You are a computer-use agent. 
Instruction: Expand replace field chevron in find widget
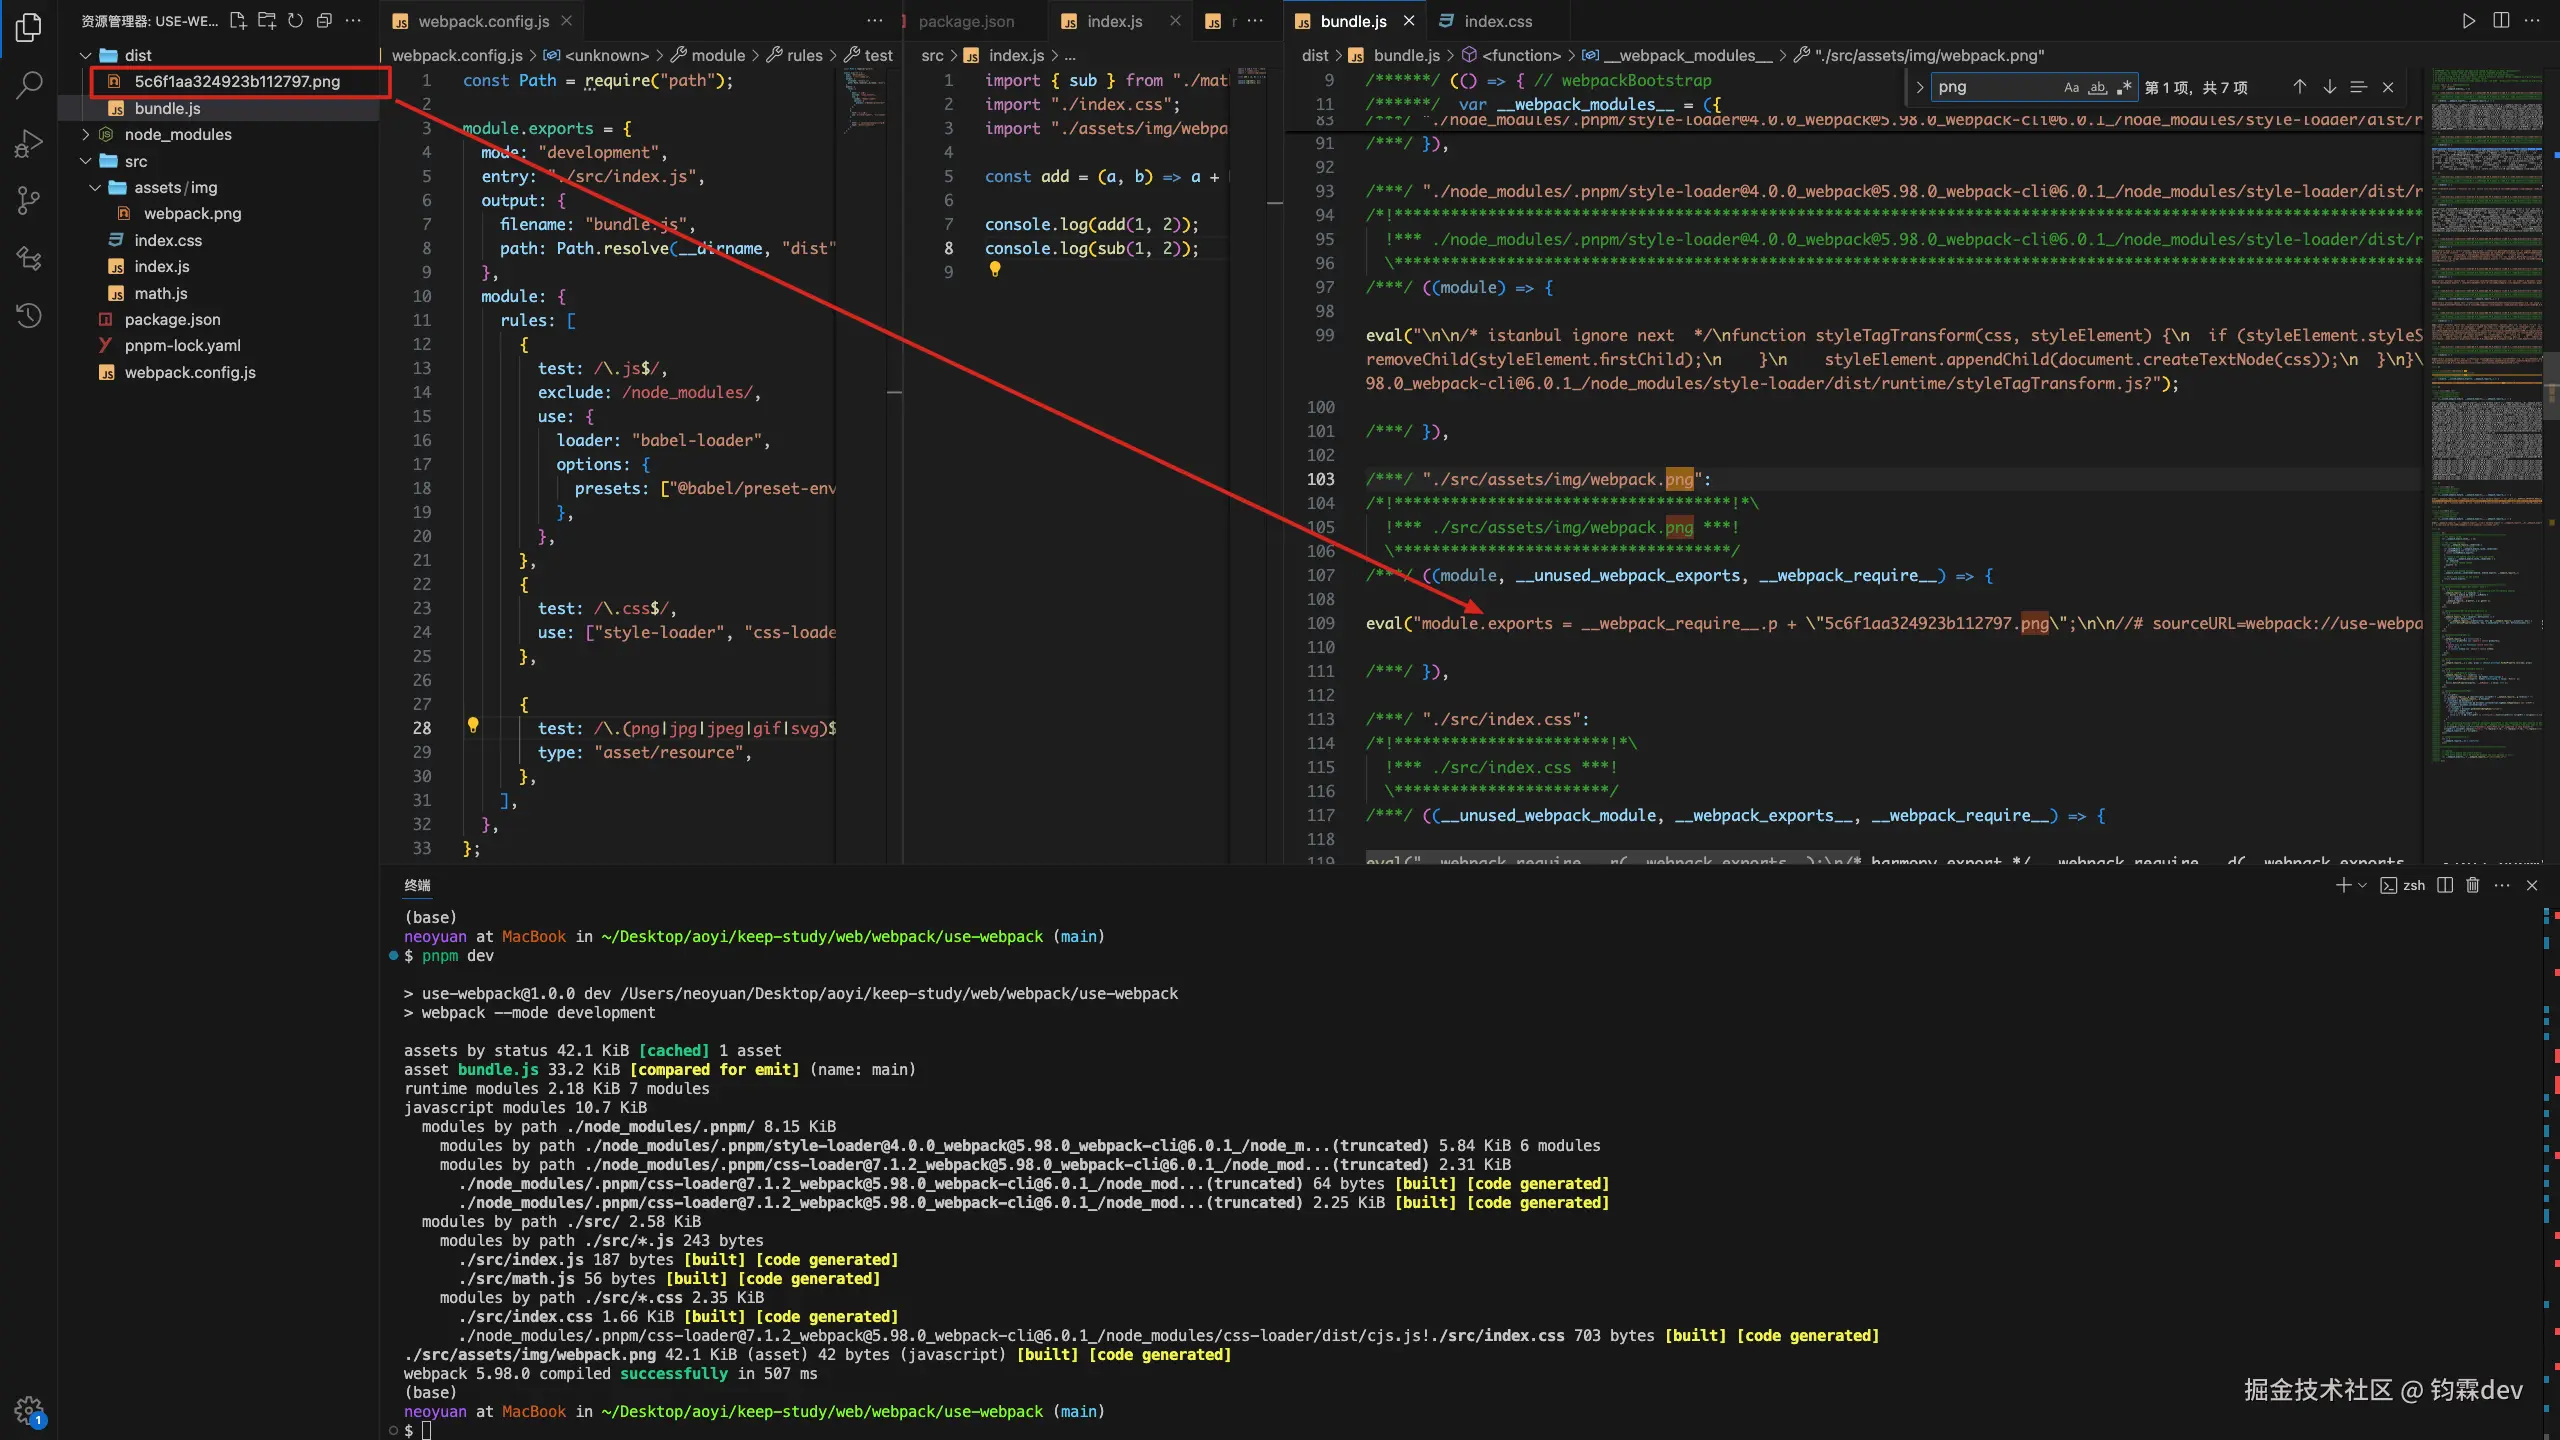point(1919,87)
